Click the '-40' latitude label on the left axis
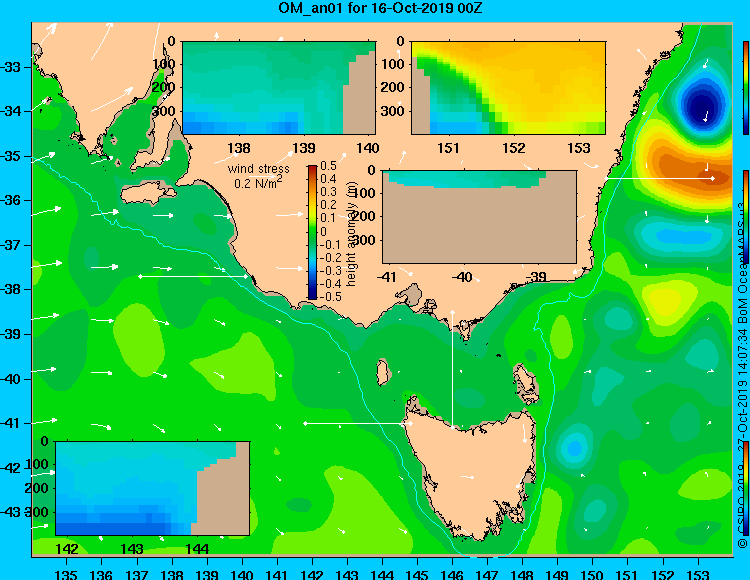Screen dimensions: 750x580 click(x=11, y=379)
